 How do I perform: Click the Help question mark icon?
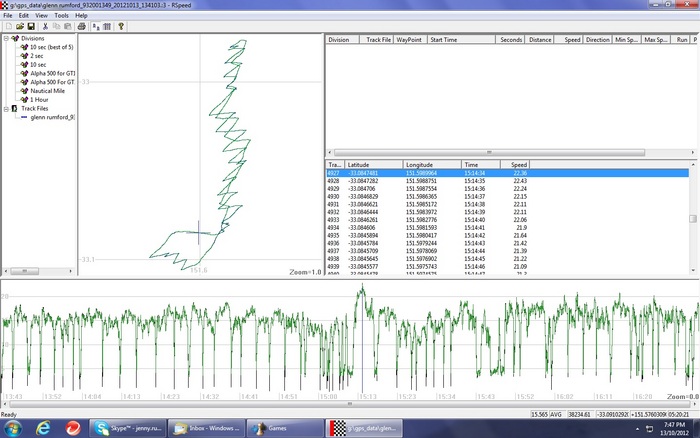point(121,26)
